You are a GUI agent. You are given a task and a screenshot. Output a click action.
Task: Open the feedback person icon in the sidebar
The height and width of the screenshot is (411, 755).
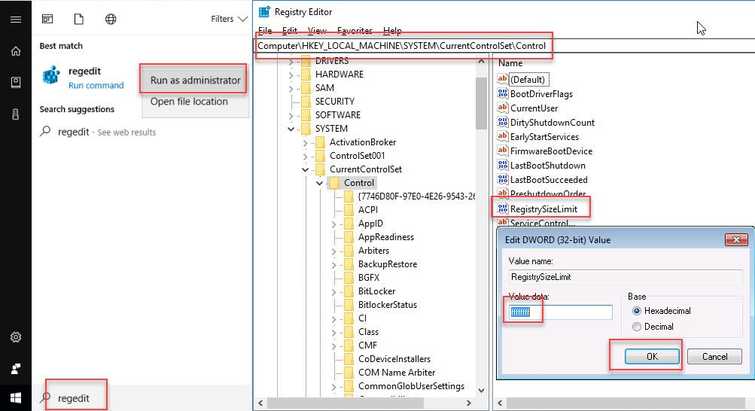click(x=15, y=368)
